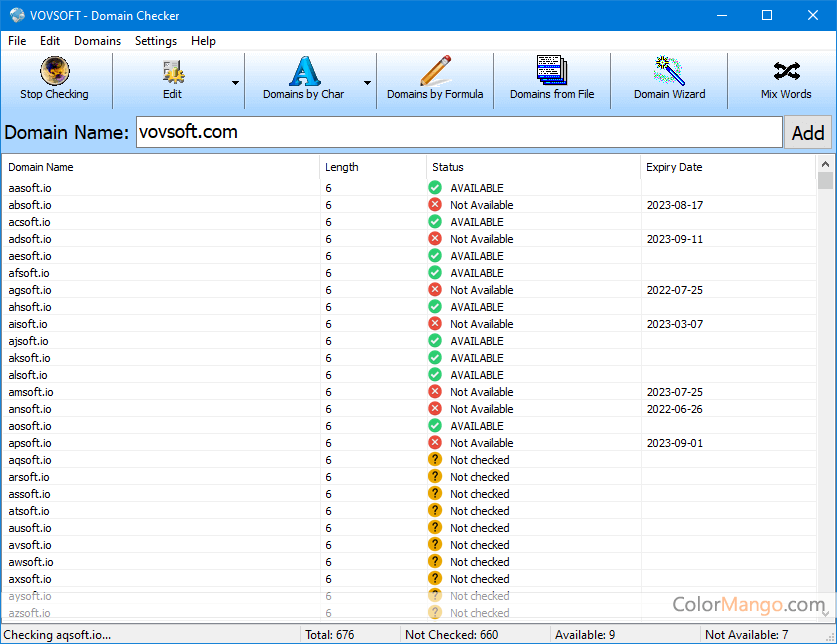Click red X icon for amsoft.io

click(435, 391)
